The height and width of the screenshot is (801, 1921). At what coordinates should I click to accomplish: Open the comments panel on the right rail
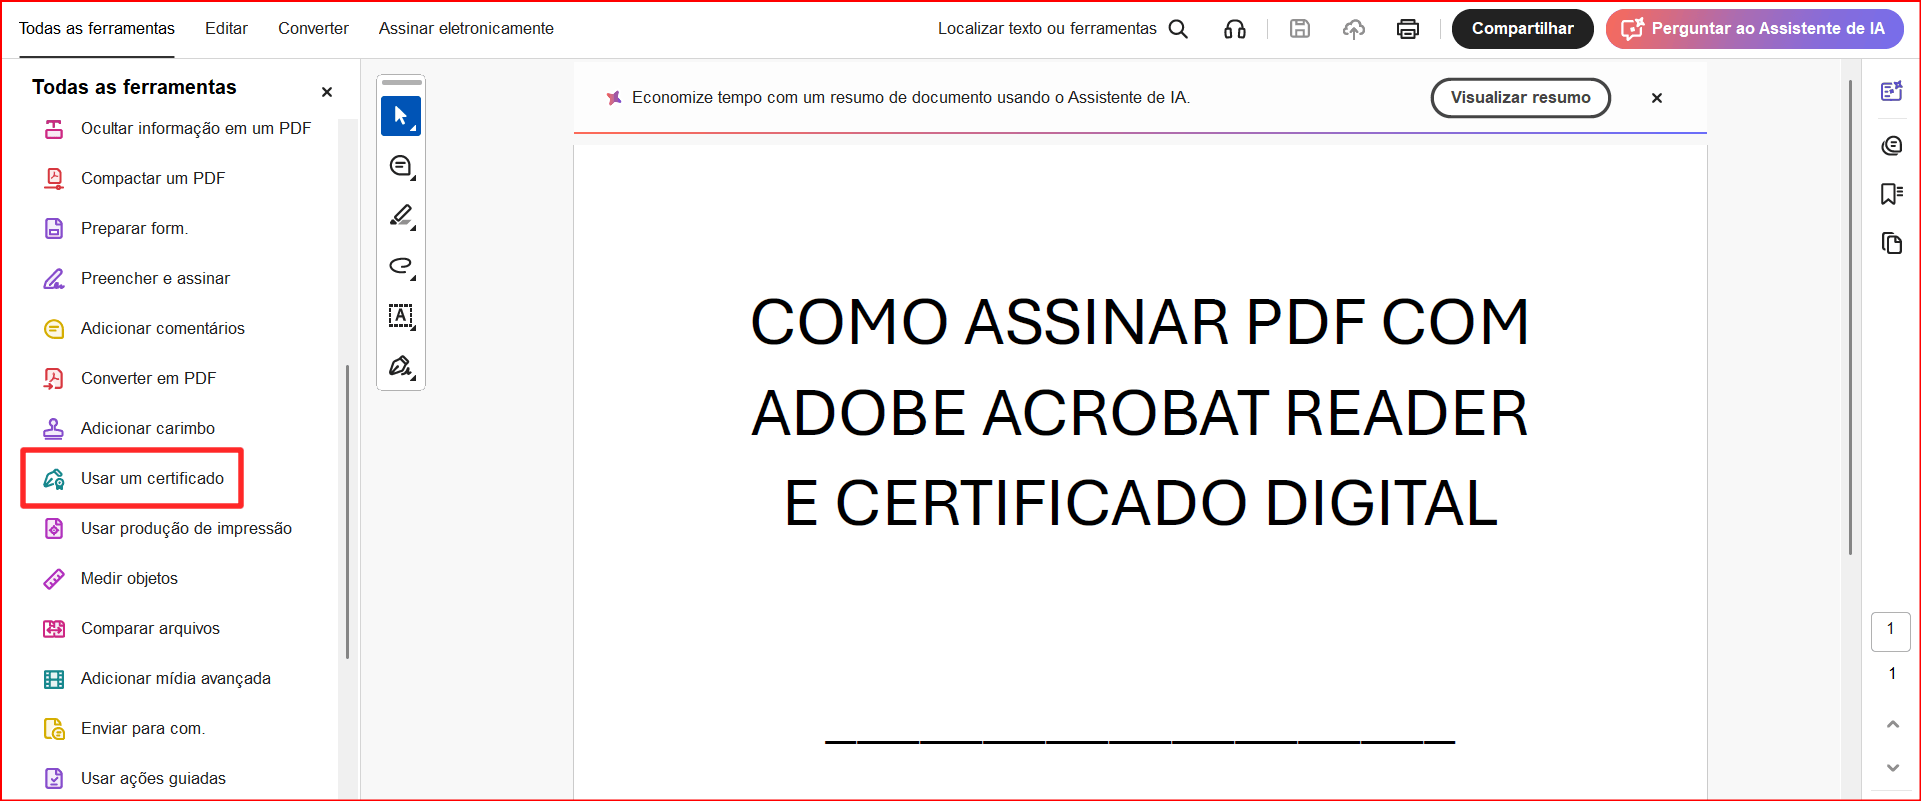coord(1892,146)
